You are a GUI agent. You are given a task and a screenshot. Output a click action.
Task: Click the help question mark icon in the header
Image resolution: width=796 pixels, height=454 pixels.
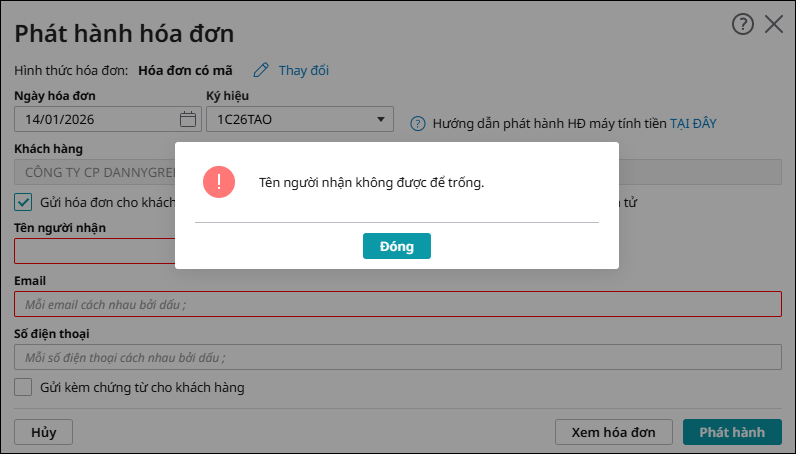pyautogui.click(x=742, y=25)
